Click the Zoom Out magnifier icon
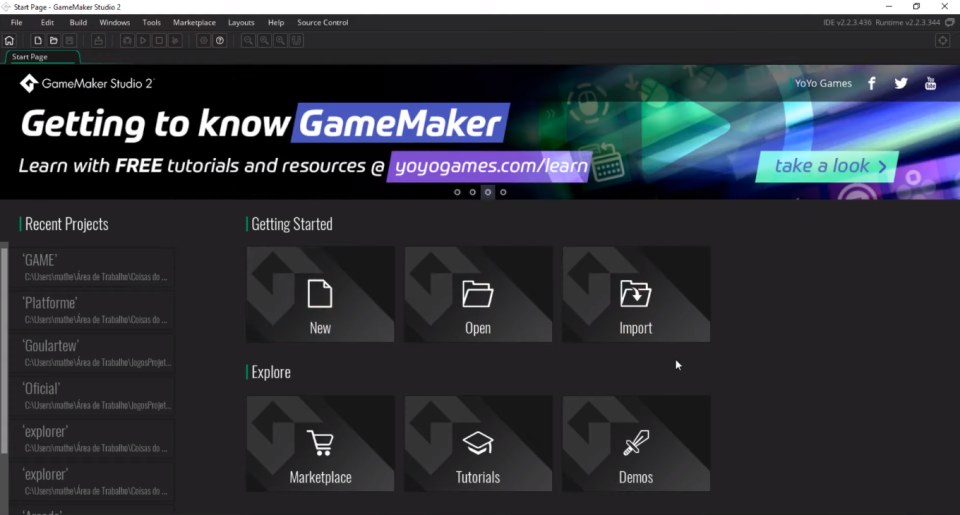960x515 pixels. click(x=248, y=40)
